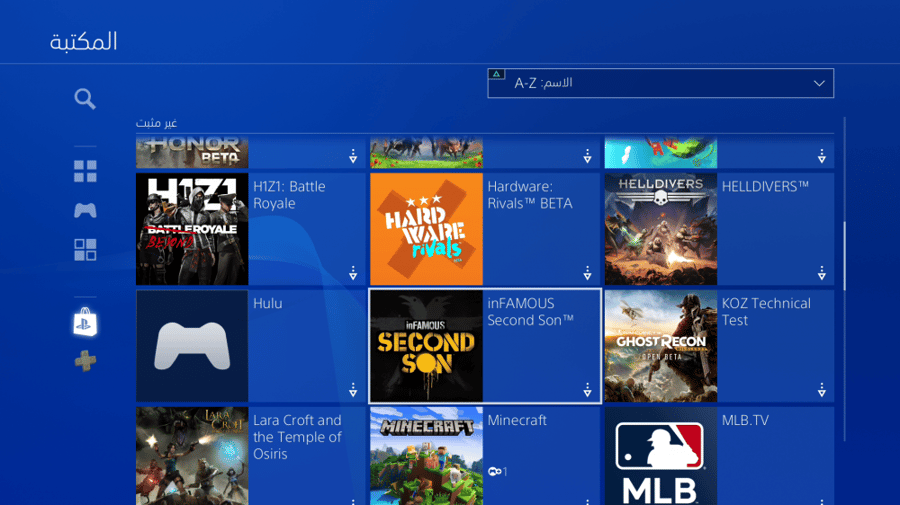Image resolution: width=900 pixels, height=505 pixels.
Task: Select the H1Z1 Battle Royale cover art
Action: point(192,229)
